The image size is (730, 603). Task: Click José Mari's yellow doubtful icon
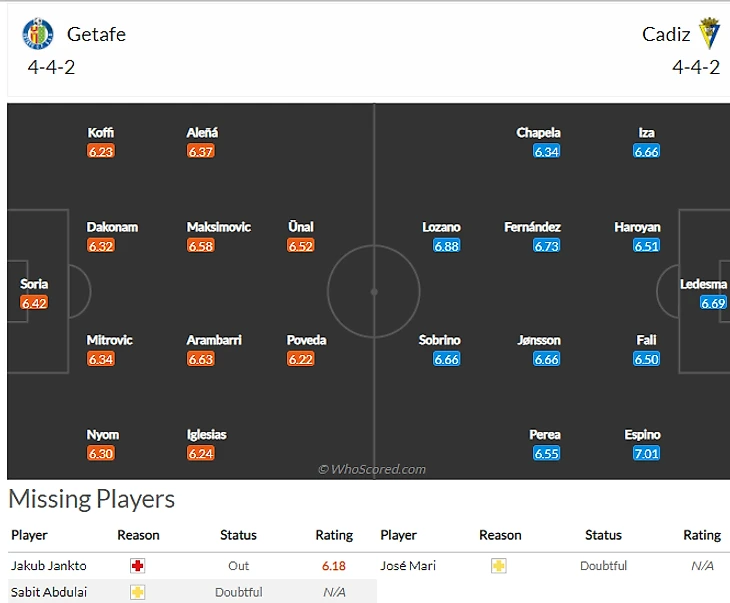498,566
